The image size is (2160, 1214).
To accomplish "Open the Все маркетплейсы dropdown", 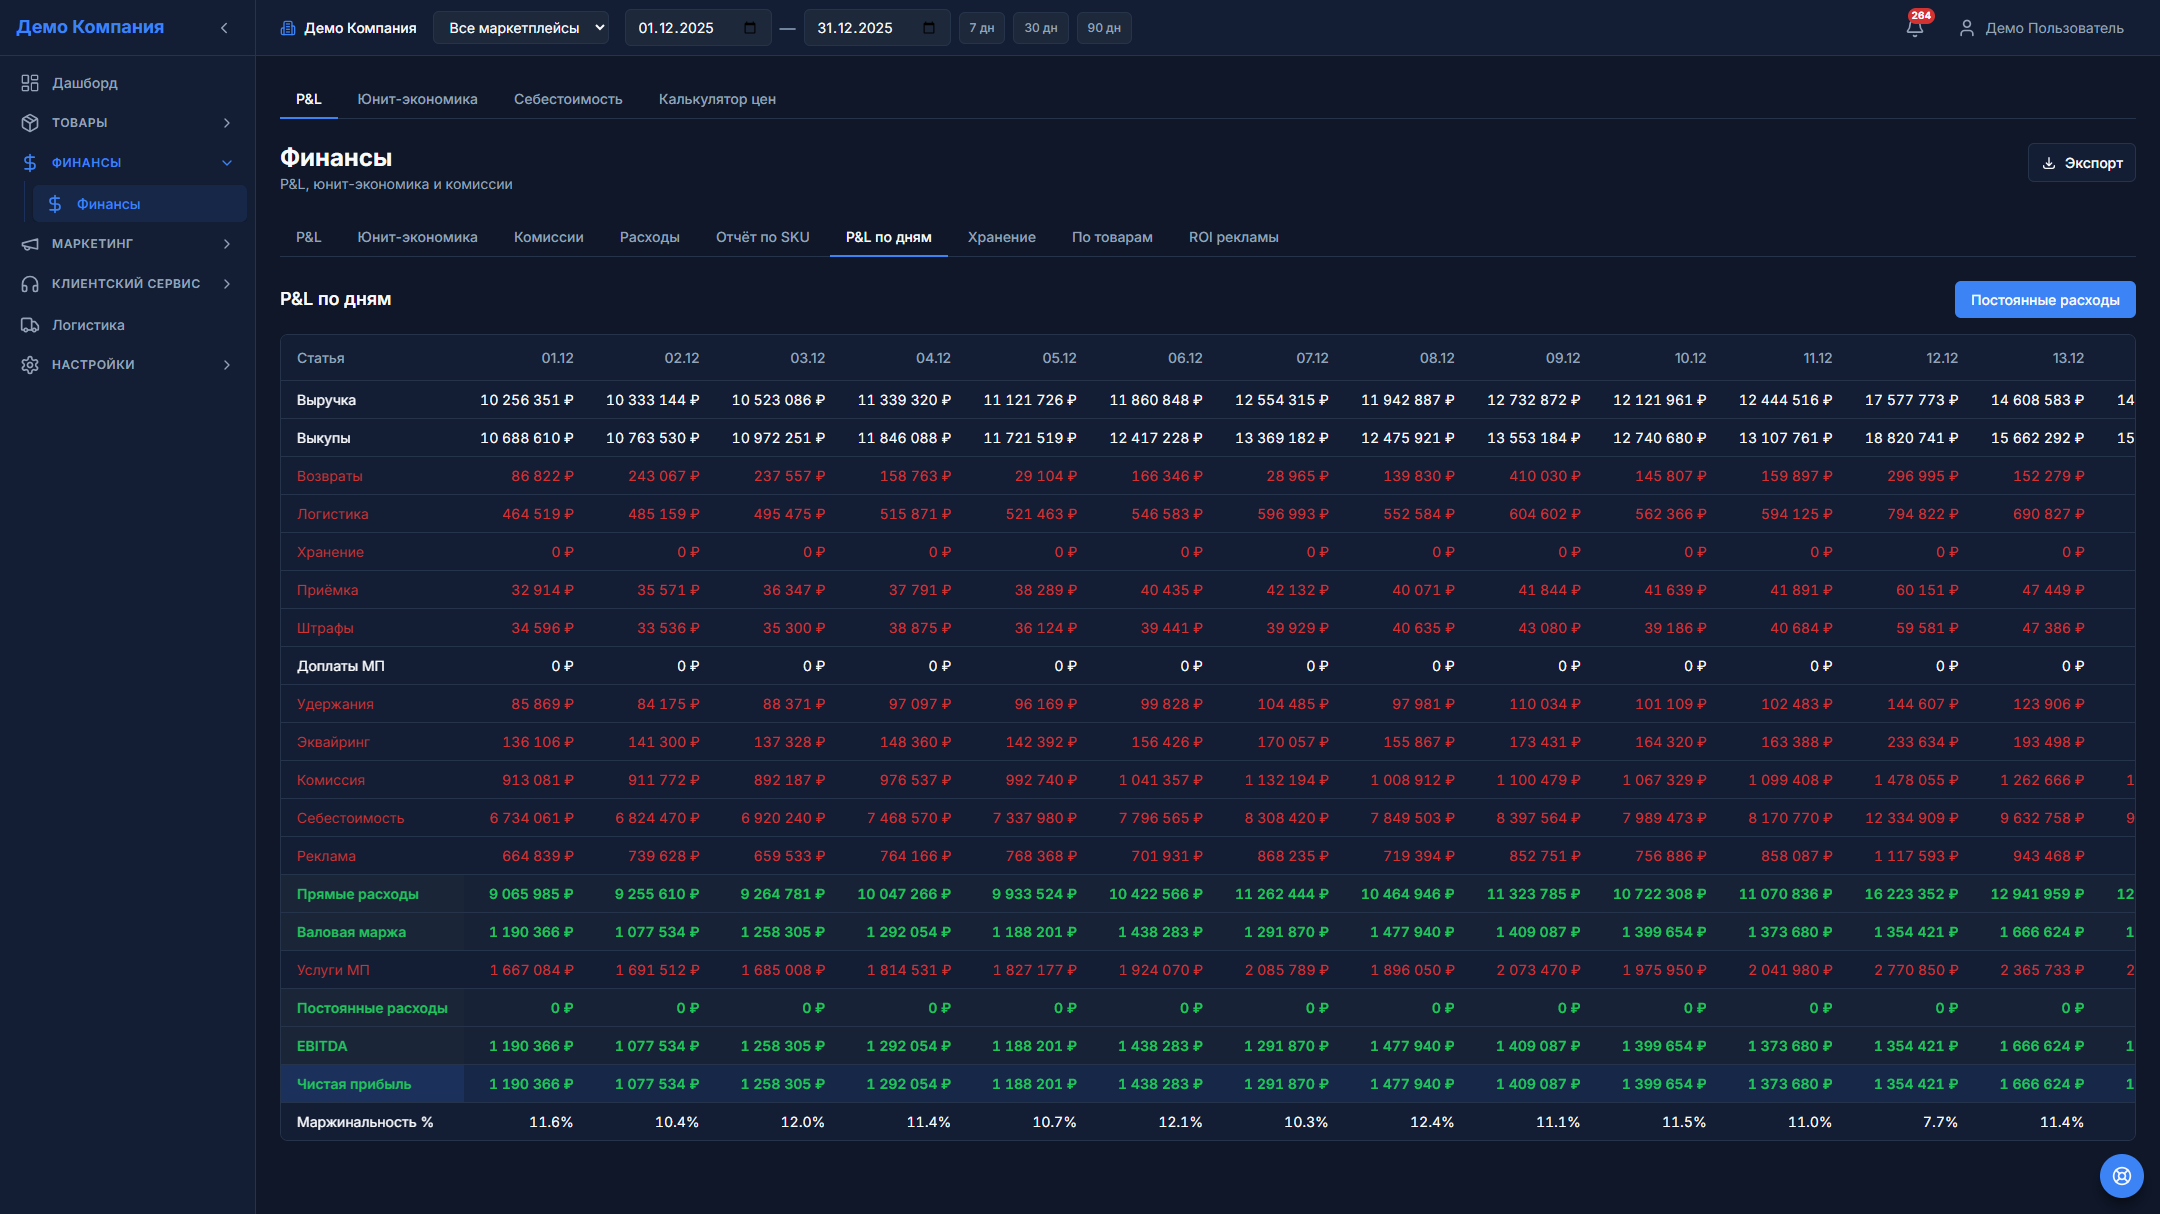I will [x=520, y=28].
